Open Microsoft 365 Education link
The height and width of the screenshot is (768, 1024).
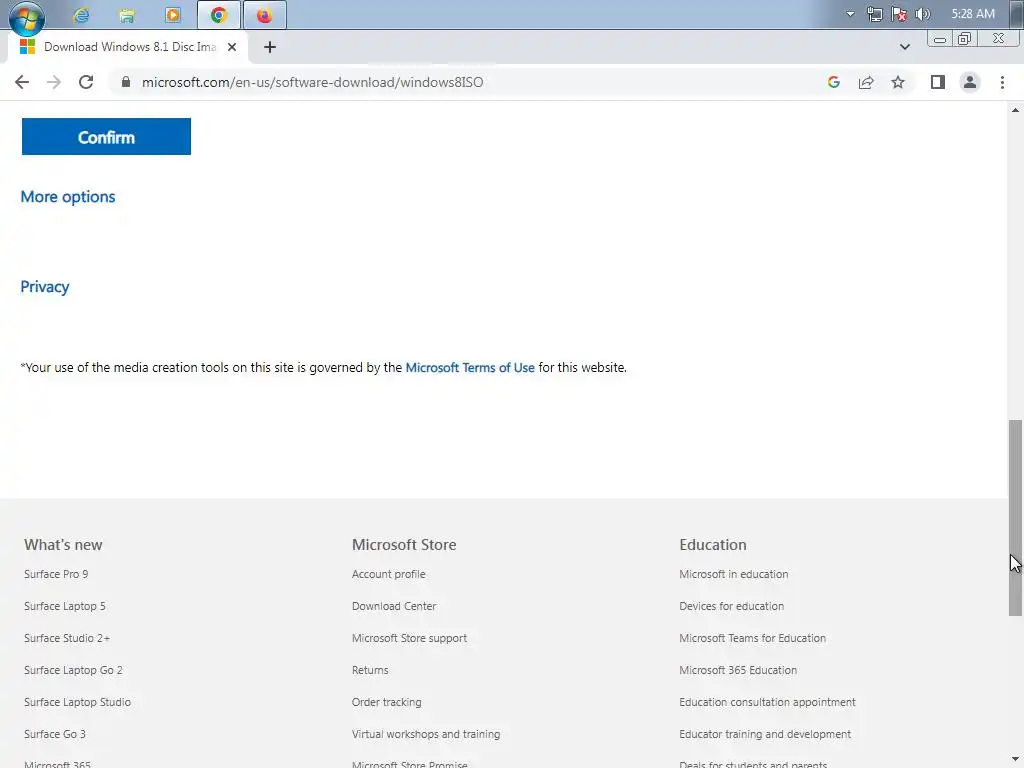coord(738,670)
